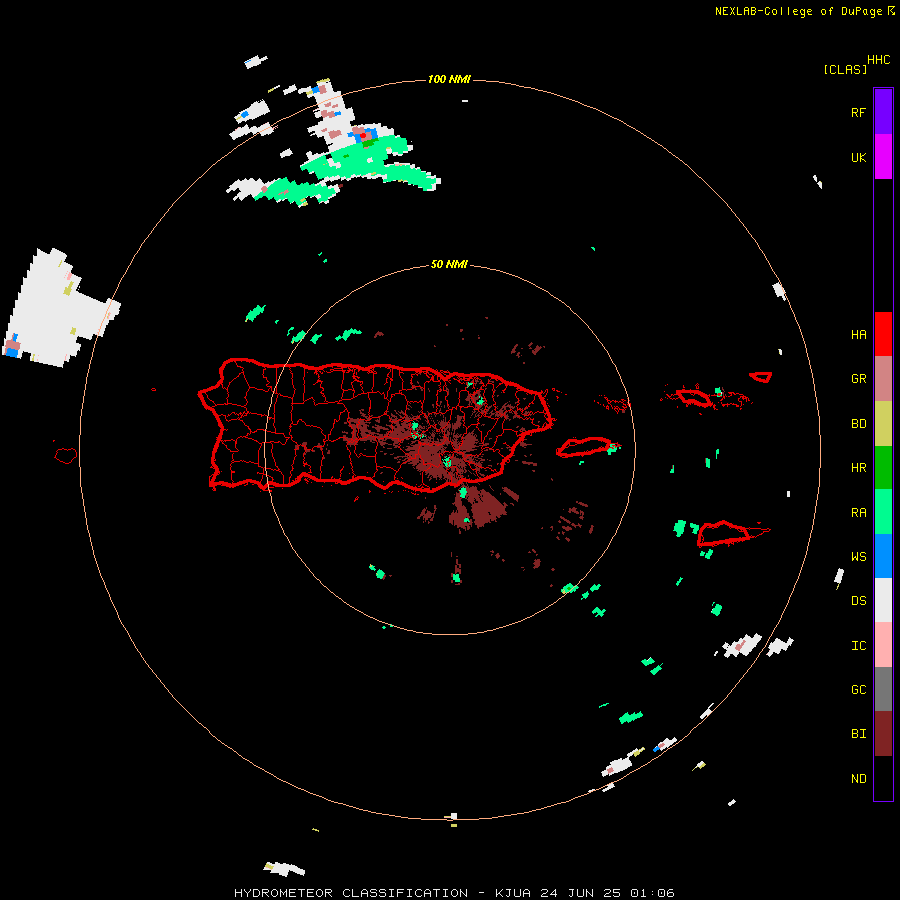Click the 'RA' legend label
This screenshot has height=900, width=900.
coord(858,513)
